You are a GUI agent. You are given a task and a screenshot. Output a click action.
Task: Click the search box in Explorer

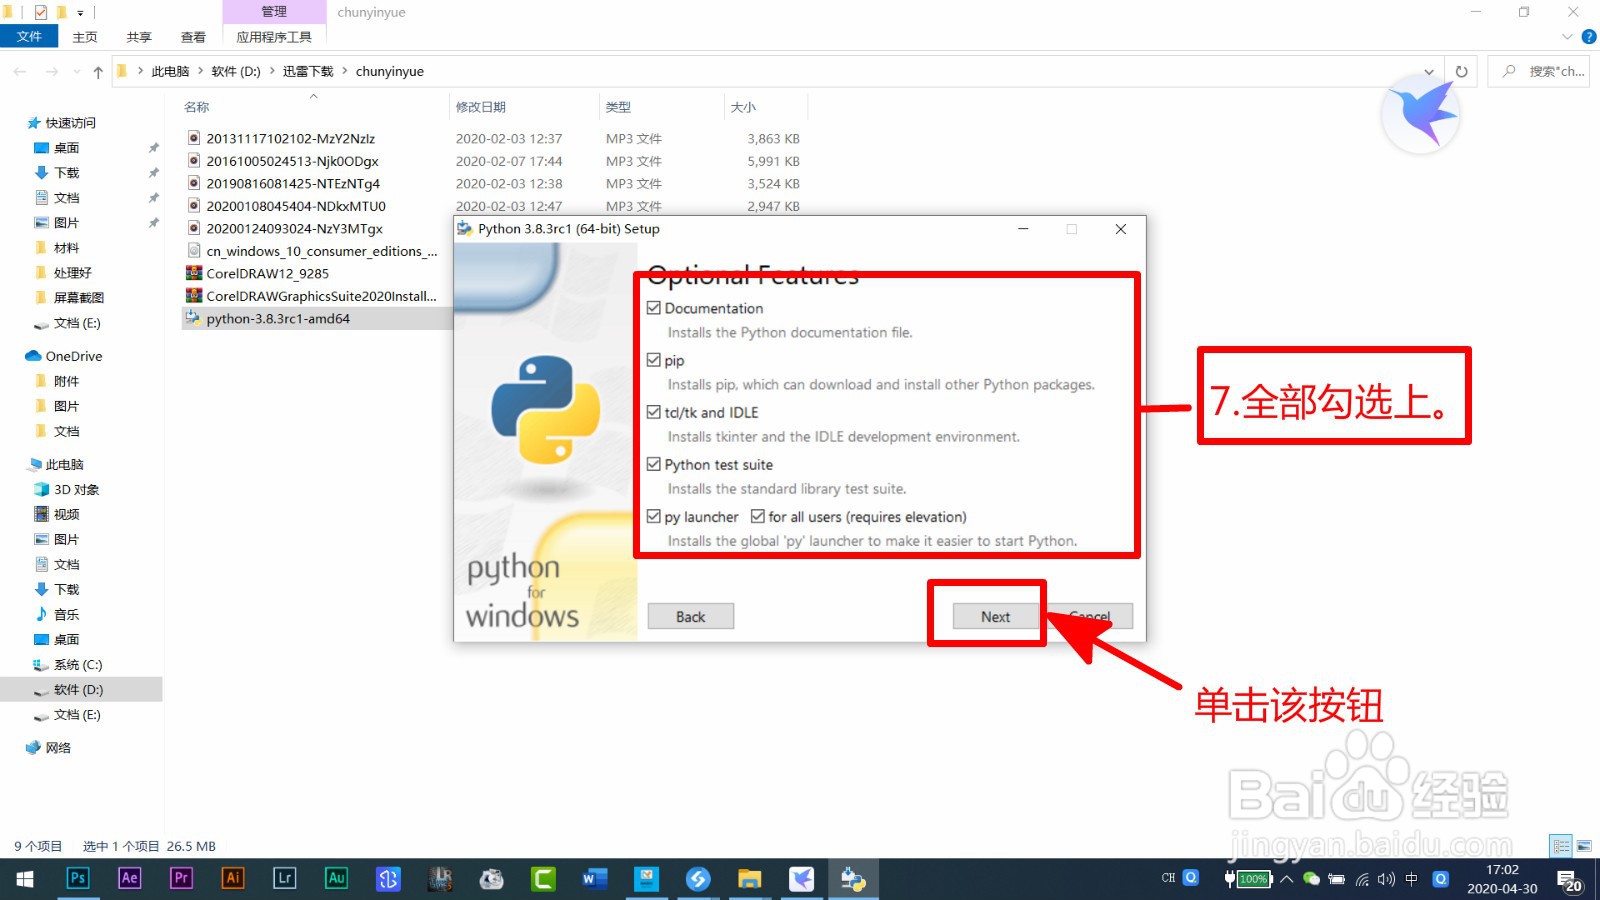point(1540,72)
